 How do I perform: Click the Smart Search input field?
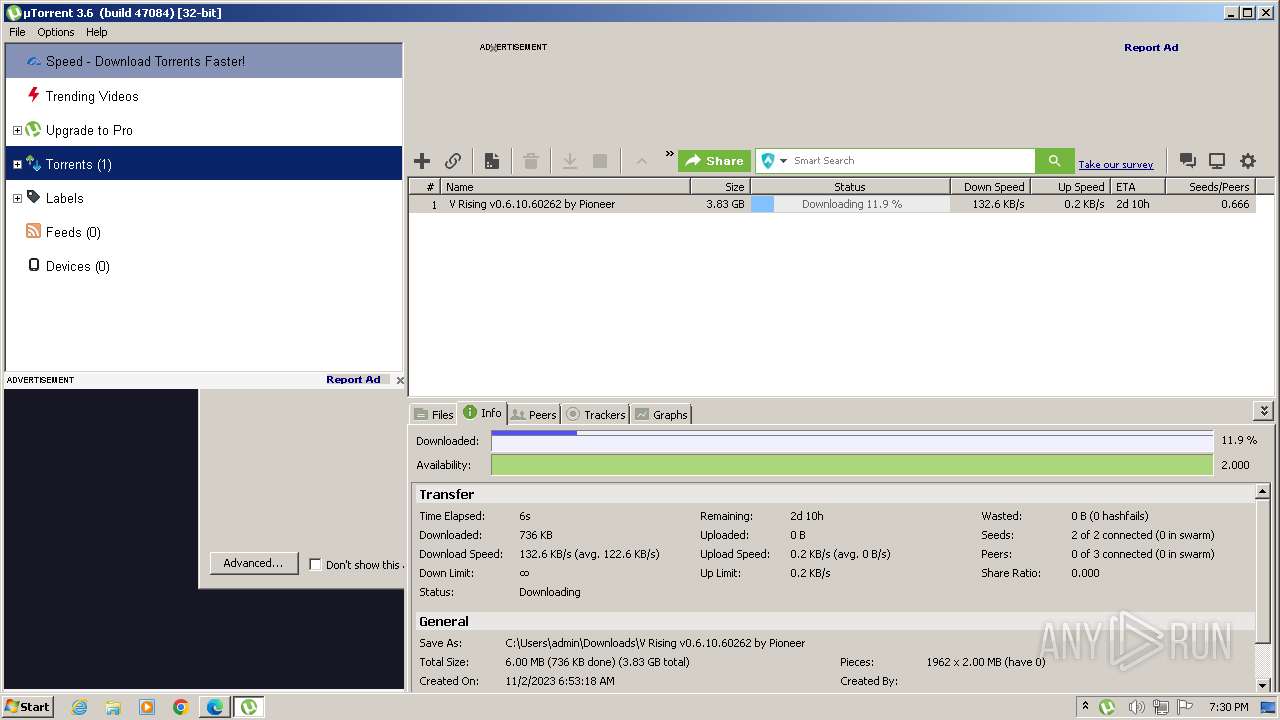click(912, 161)
